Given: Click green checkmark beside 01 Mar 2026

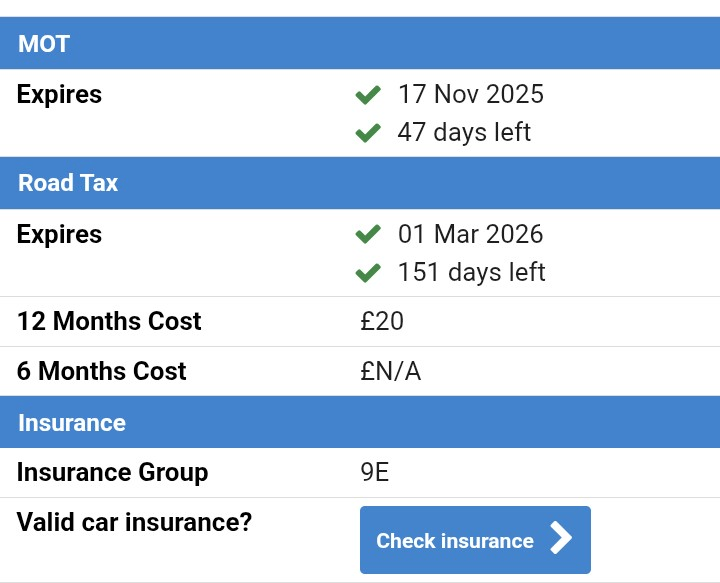Looking at the screenshot, I should tap(368, 235).
